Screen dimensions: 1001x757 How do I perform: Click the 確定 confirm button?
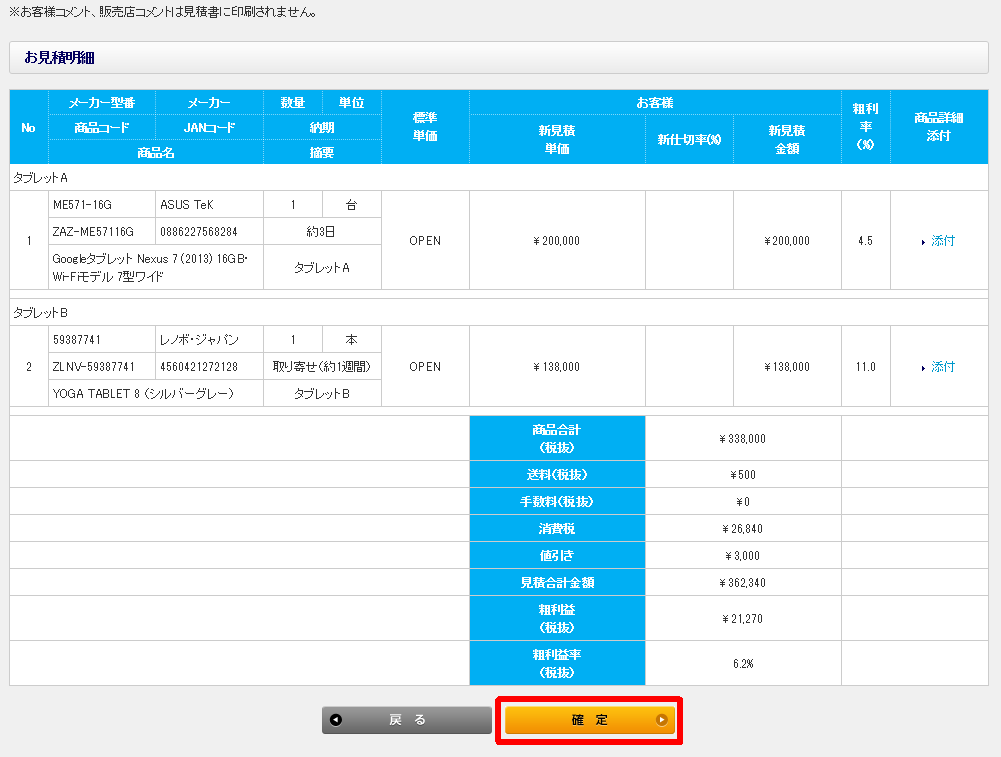point(588,720)
